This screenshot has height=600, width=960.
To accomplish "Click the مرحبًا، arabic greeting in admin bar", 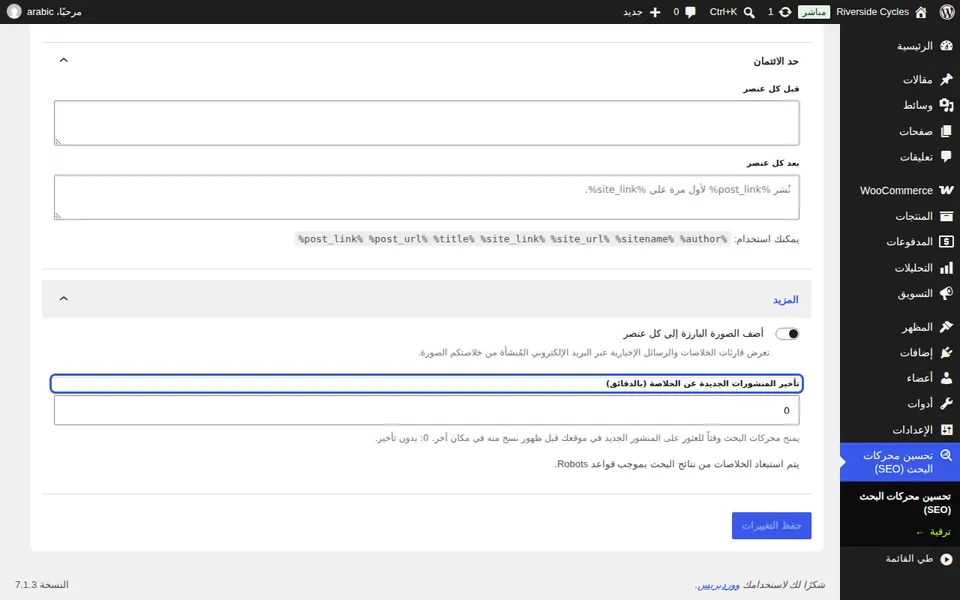I will (x=54, y=12).
